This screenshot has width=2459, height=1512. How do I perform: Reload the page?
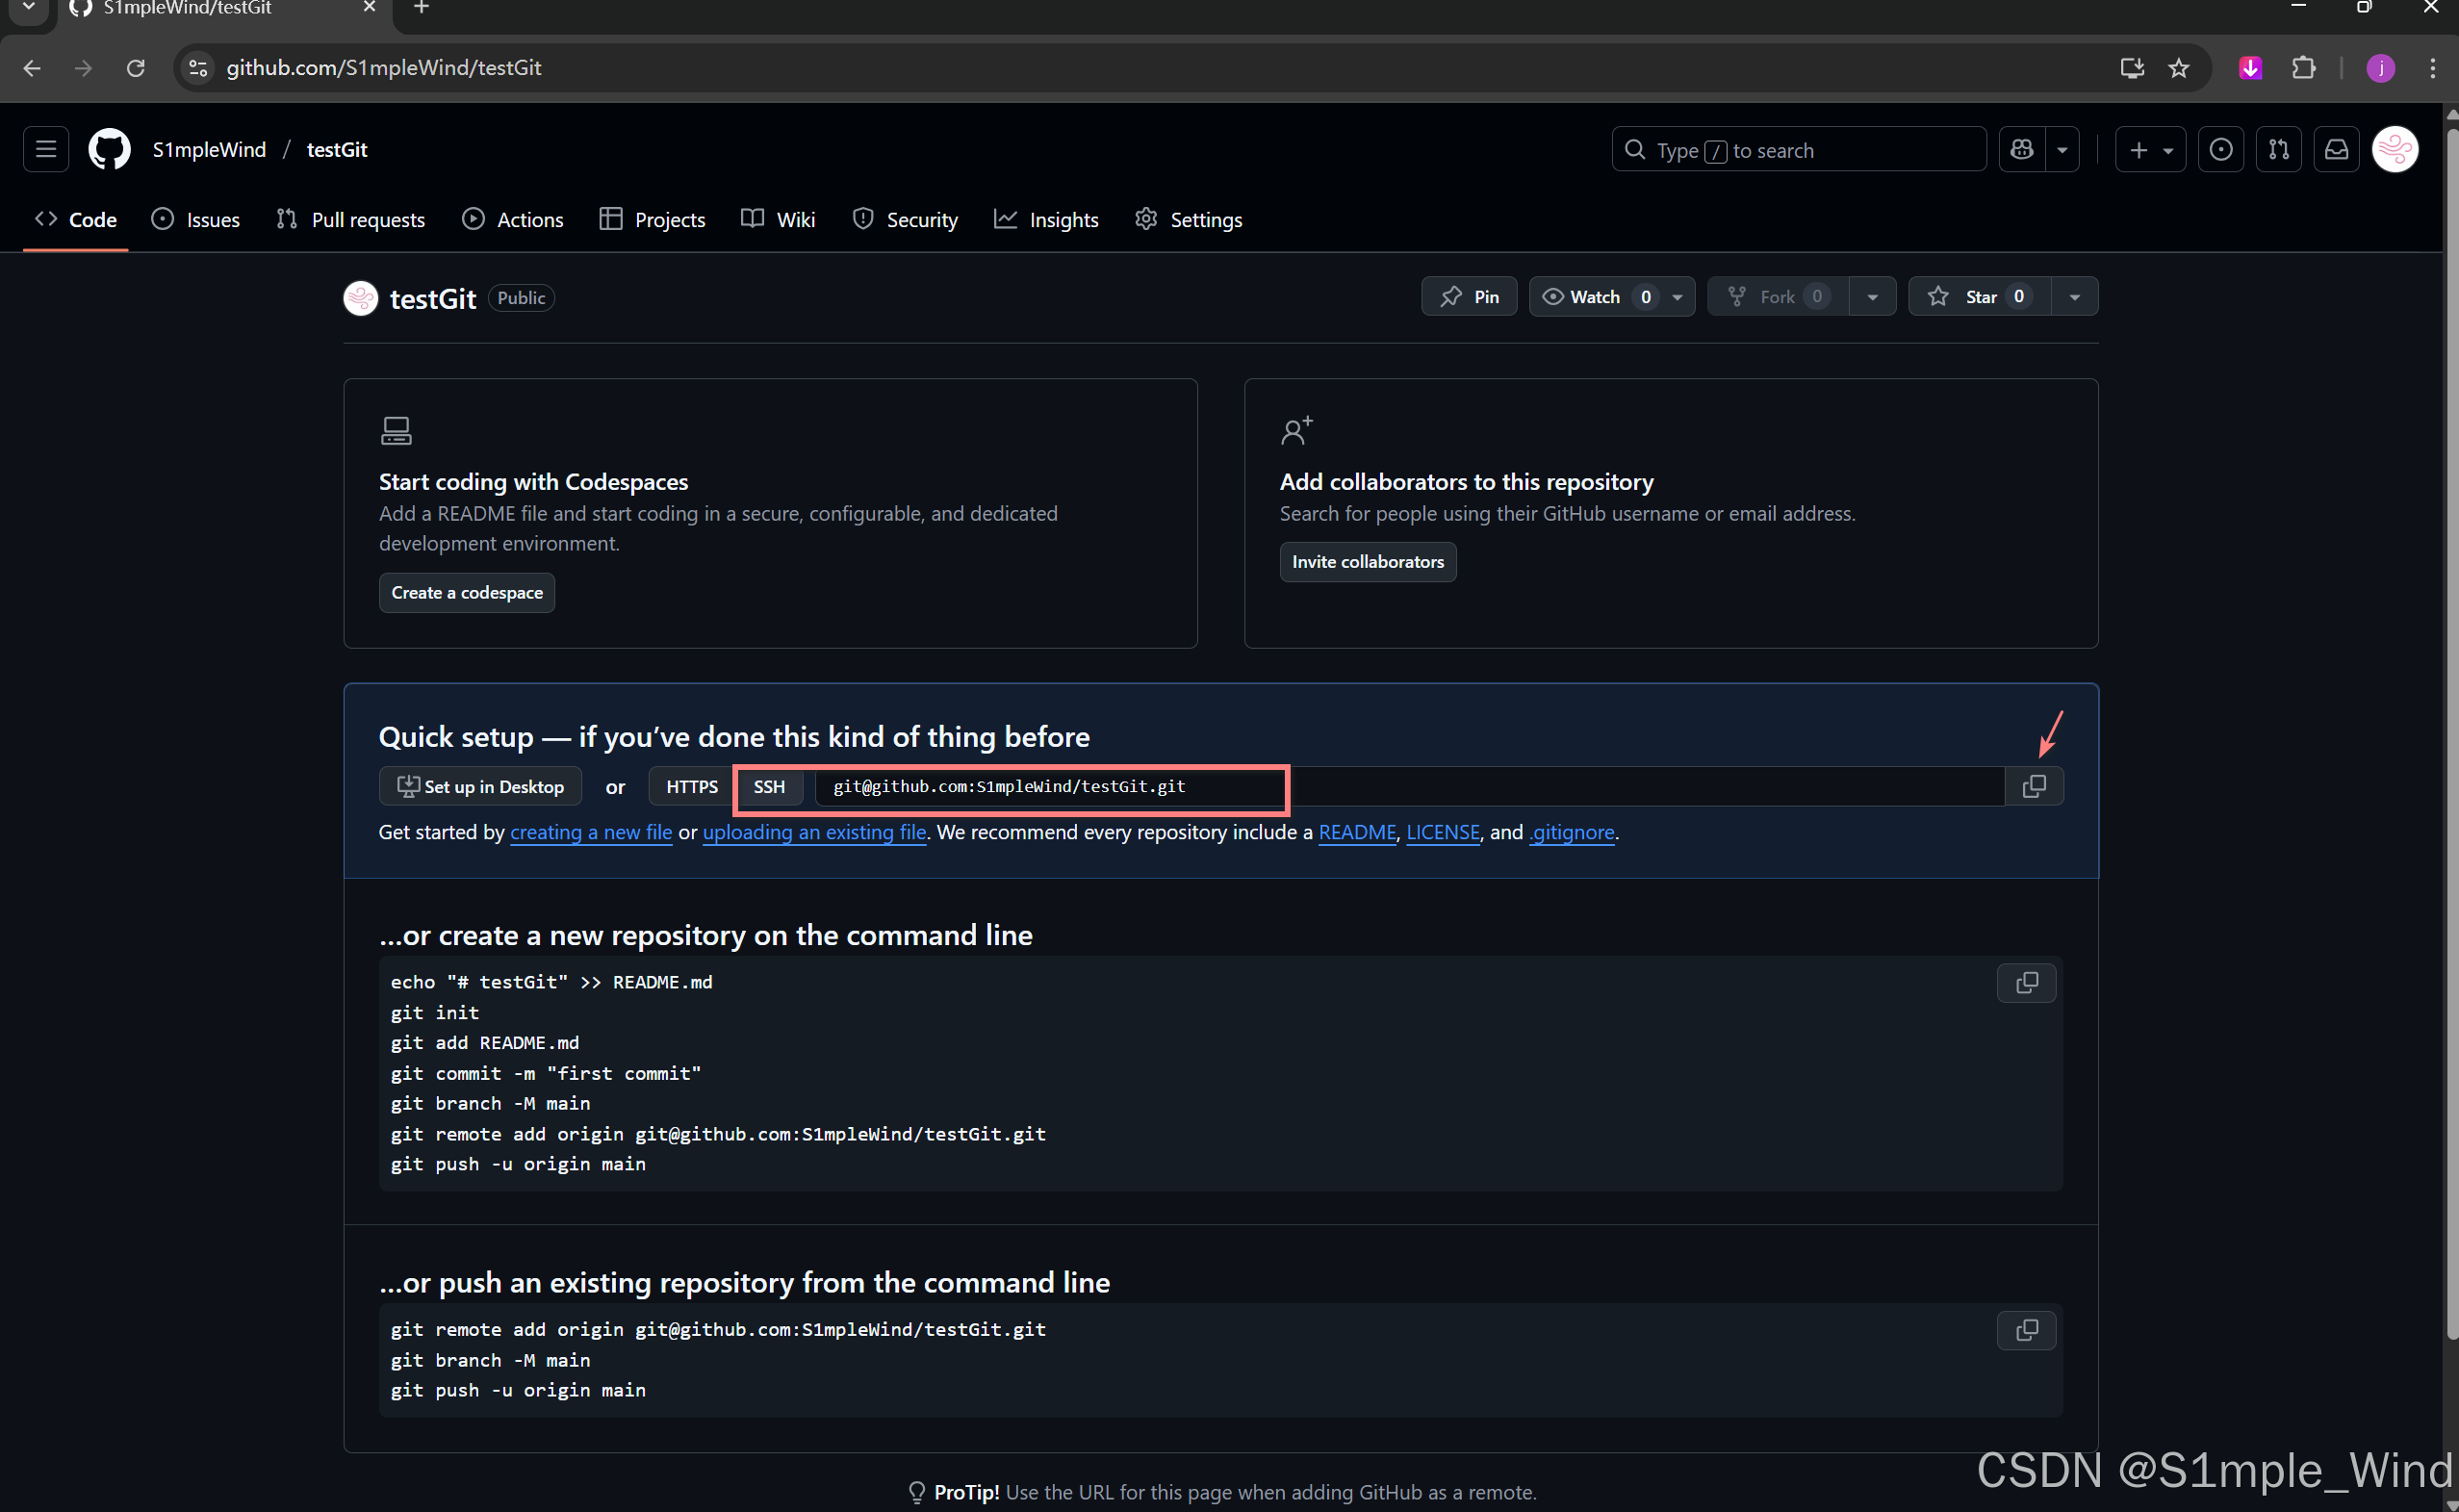(136, 68)
